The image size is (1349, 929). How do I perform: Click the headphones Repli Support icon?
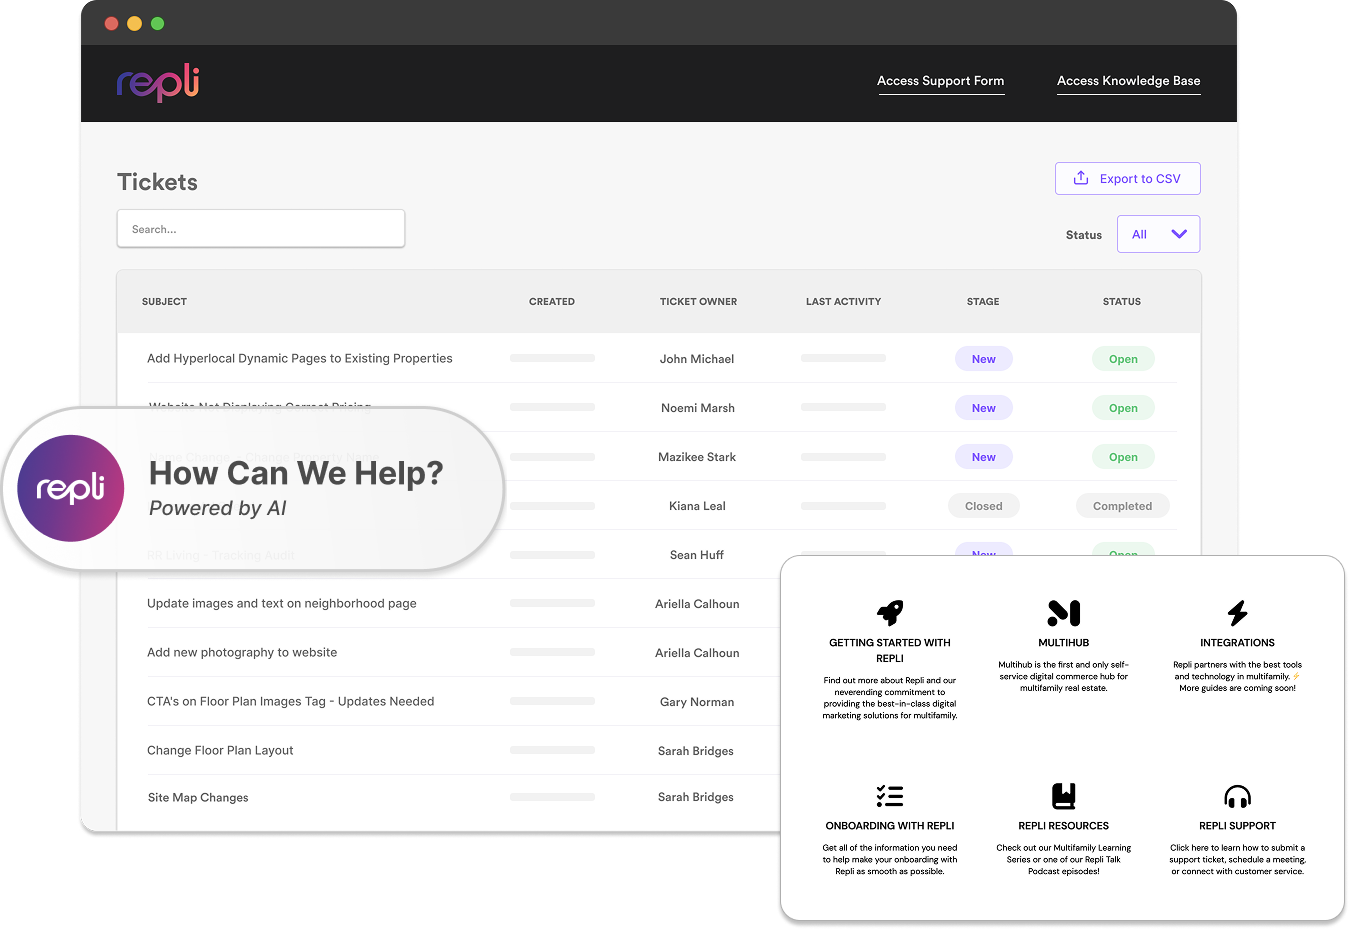1238,796
